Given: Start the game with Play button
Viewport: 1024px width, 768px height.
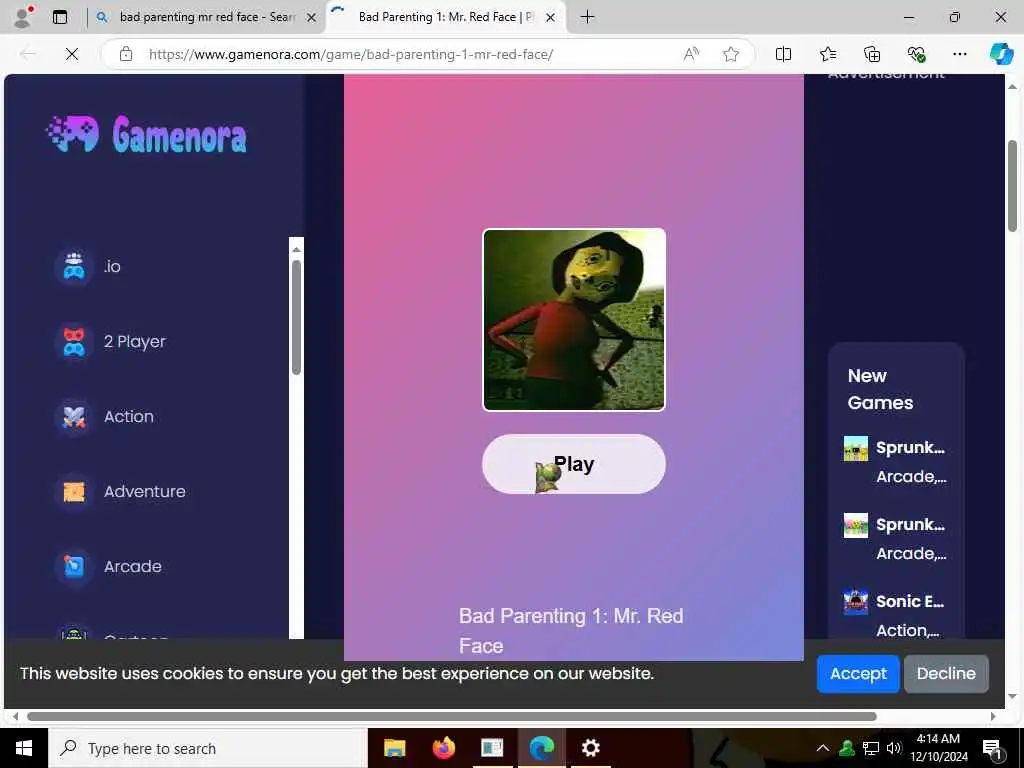Looking at the screenshot, I should pyautogui.click(x=573, y=464).
